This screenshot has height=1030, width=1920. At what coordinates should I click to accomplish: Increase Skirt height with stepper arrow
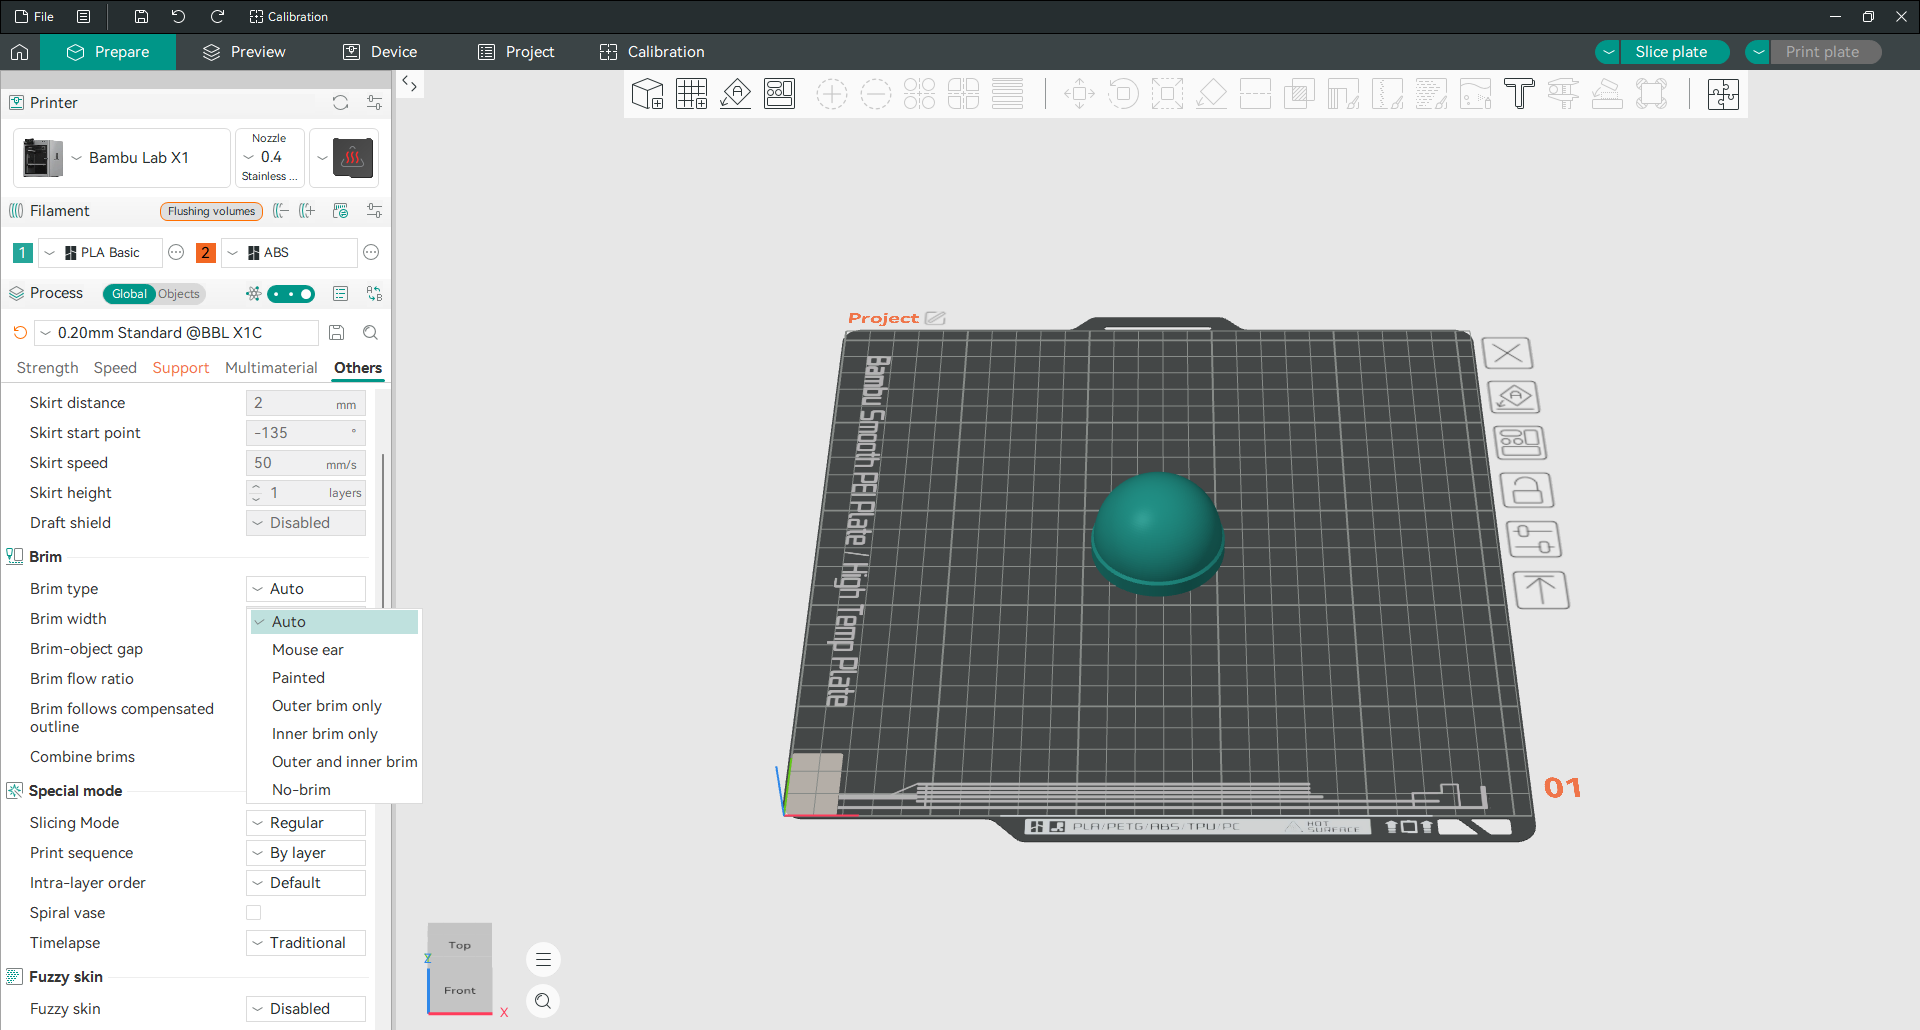click(256, 488)
